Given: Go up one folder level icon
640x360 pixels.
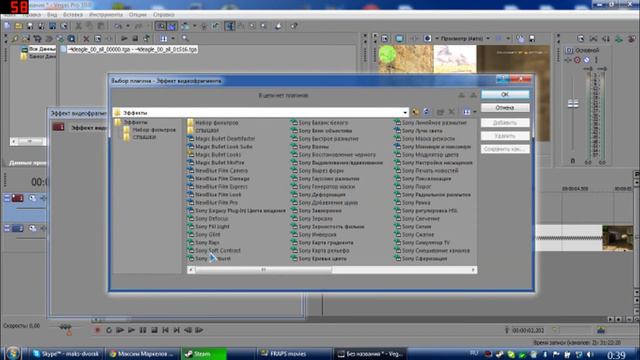Looking at the screenshot, I should coord(416,112).
